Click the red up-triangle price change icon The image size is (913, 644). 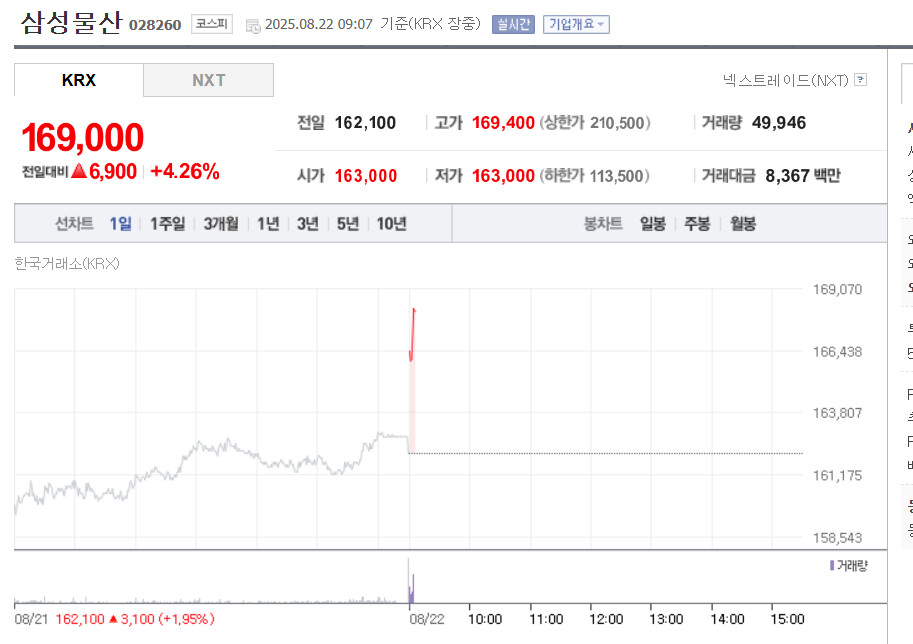[79, 171]
